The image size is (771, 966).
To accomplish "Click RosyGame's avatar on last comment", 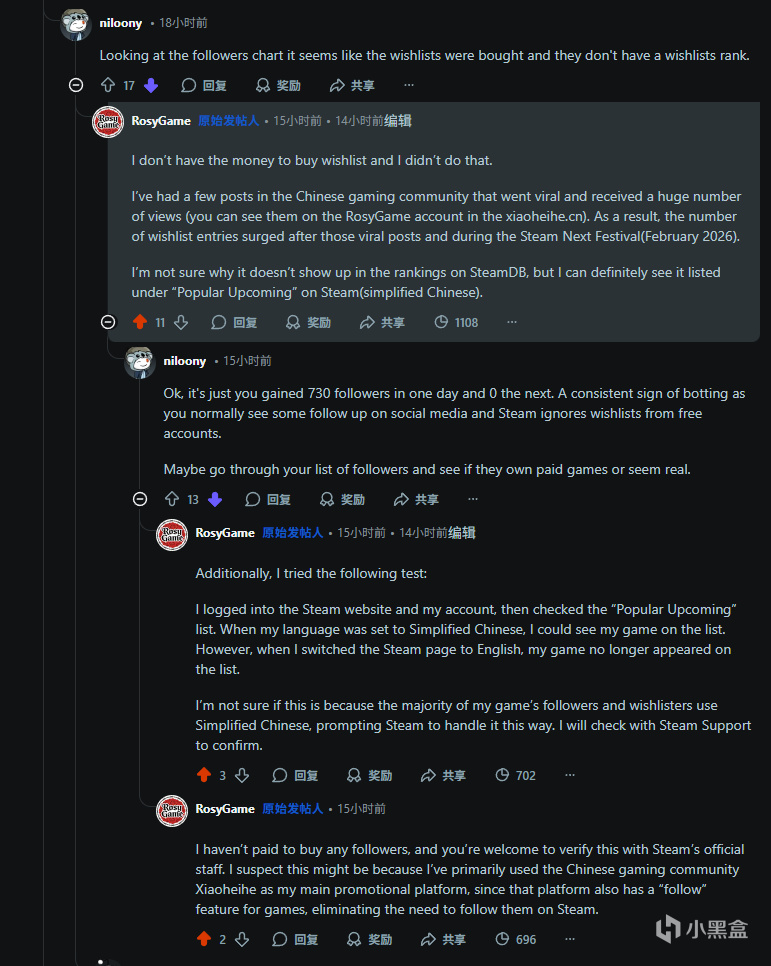I will 172,810.
